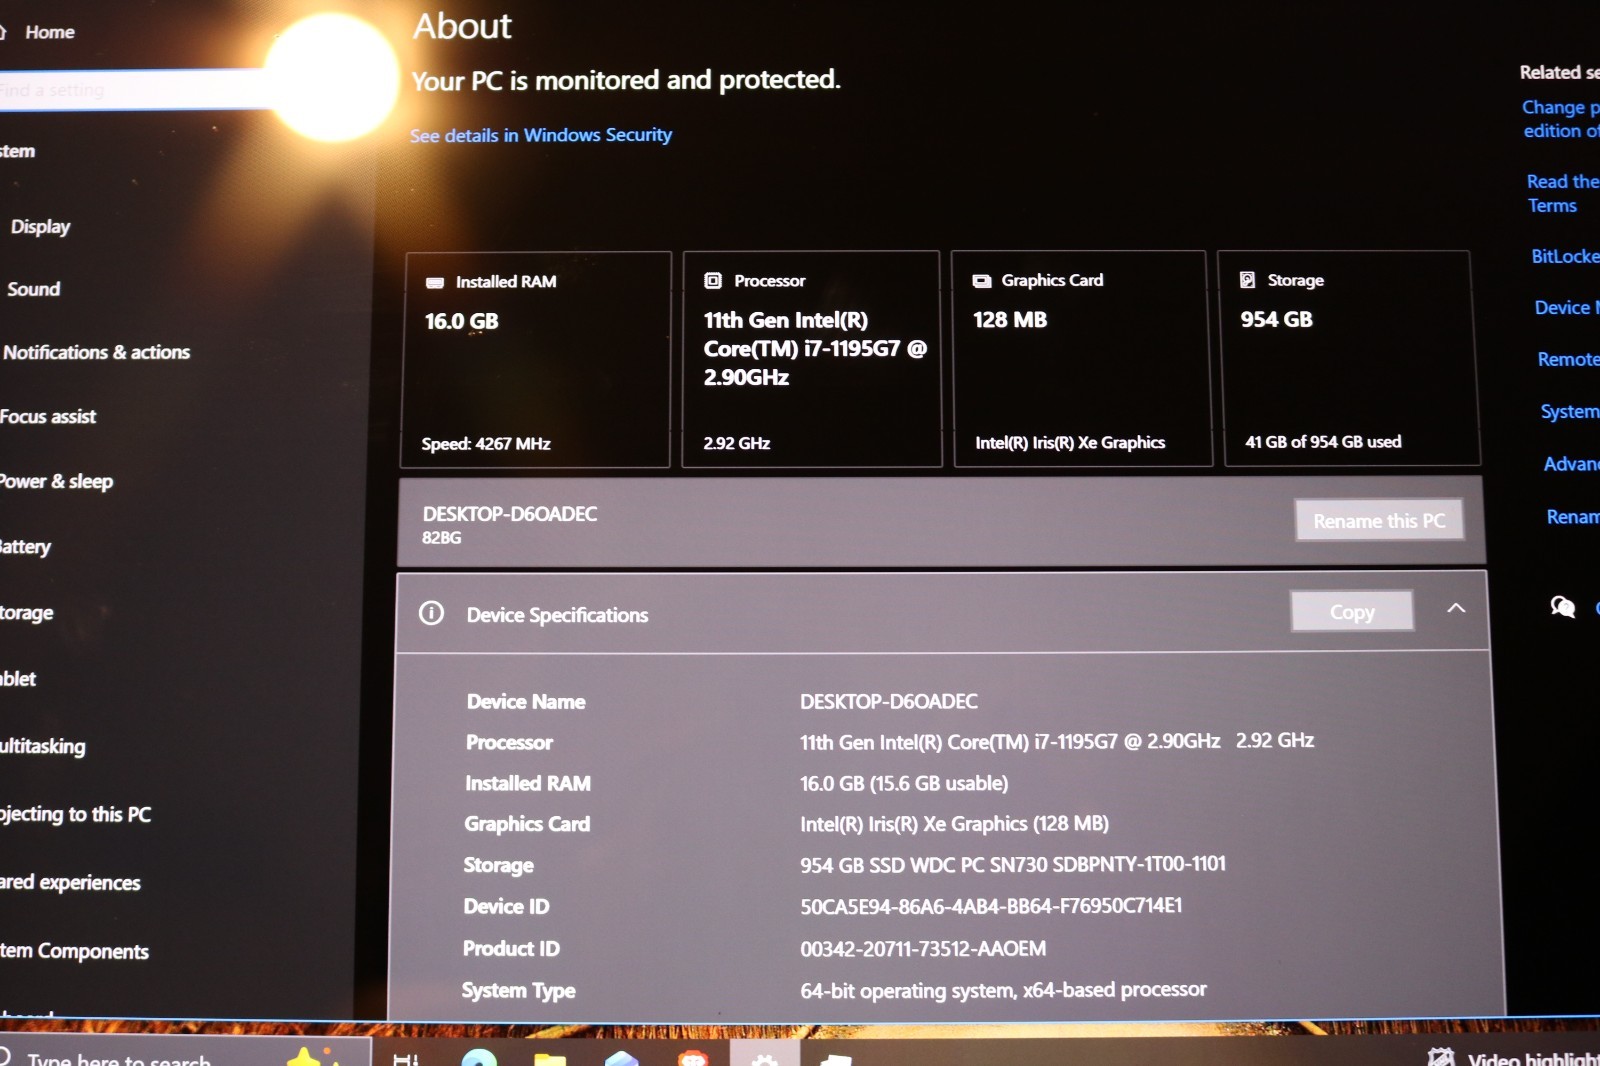
Task: Open Battery settings in sidebar
Action: pyautogui.click(x=25, y=547)
